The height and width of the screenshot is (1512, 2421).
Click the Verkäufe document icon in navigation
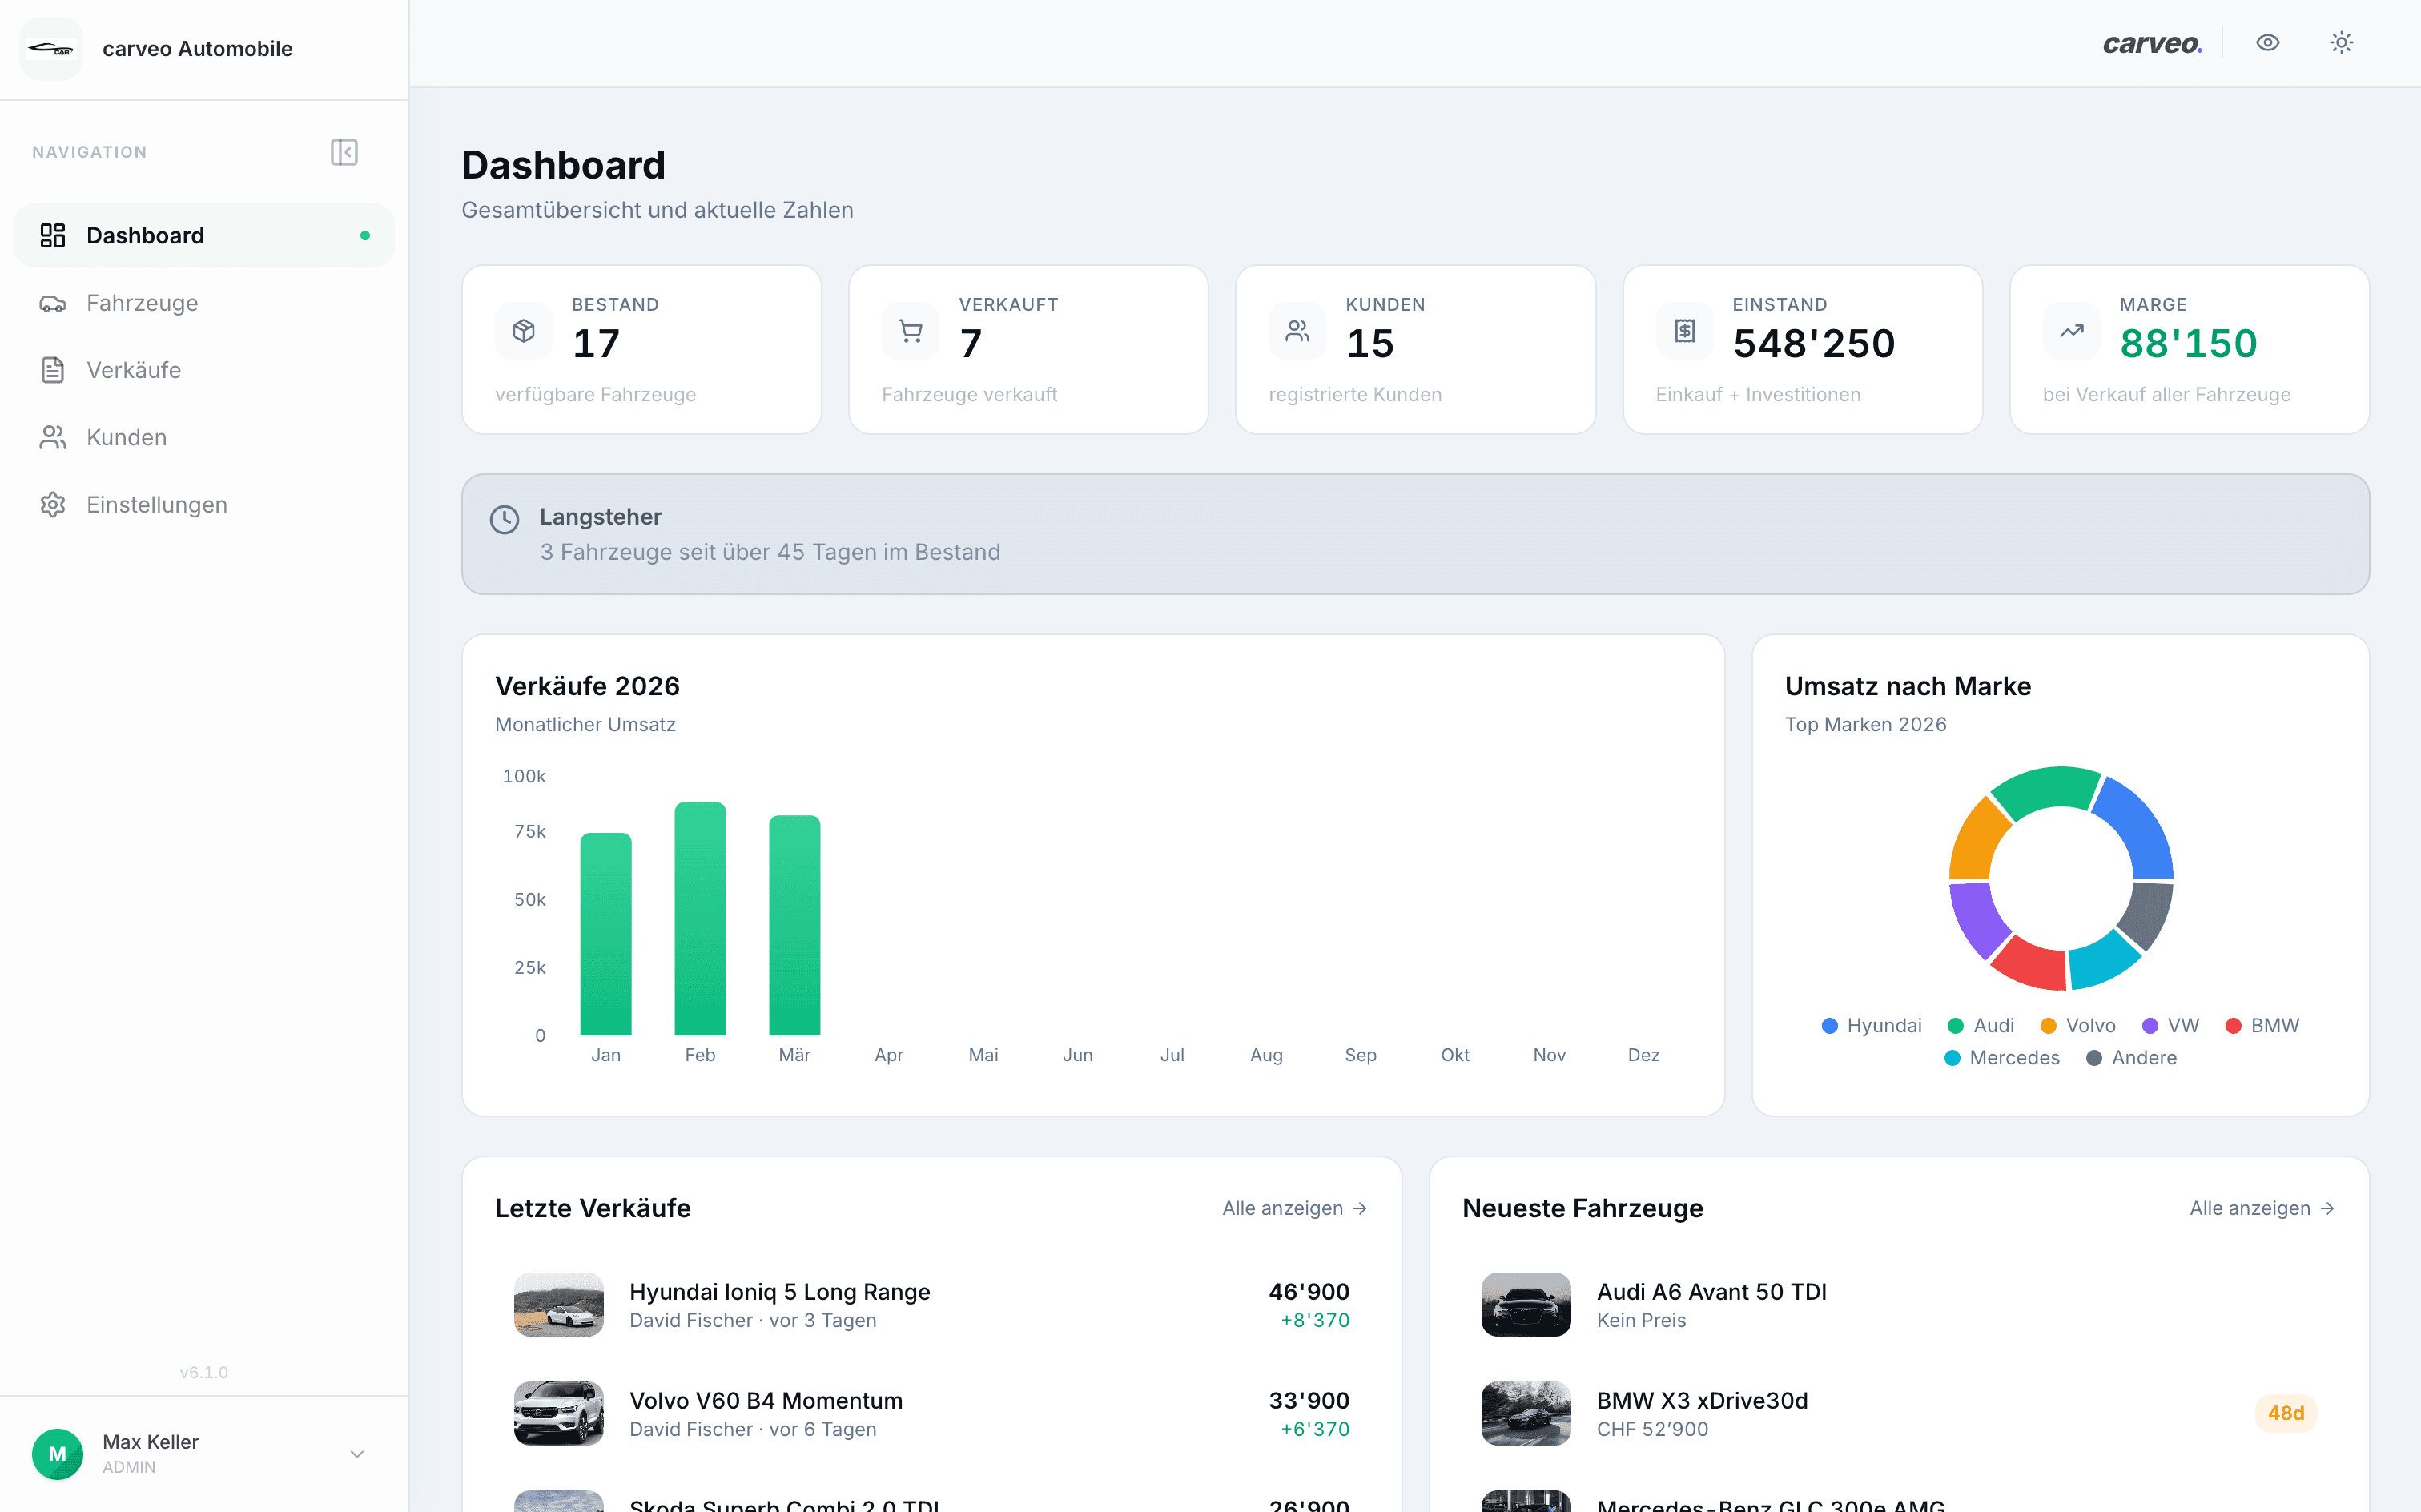click(53, 370)
